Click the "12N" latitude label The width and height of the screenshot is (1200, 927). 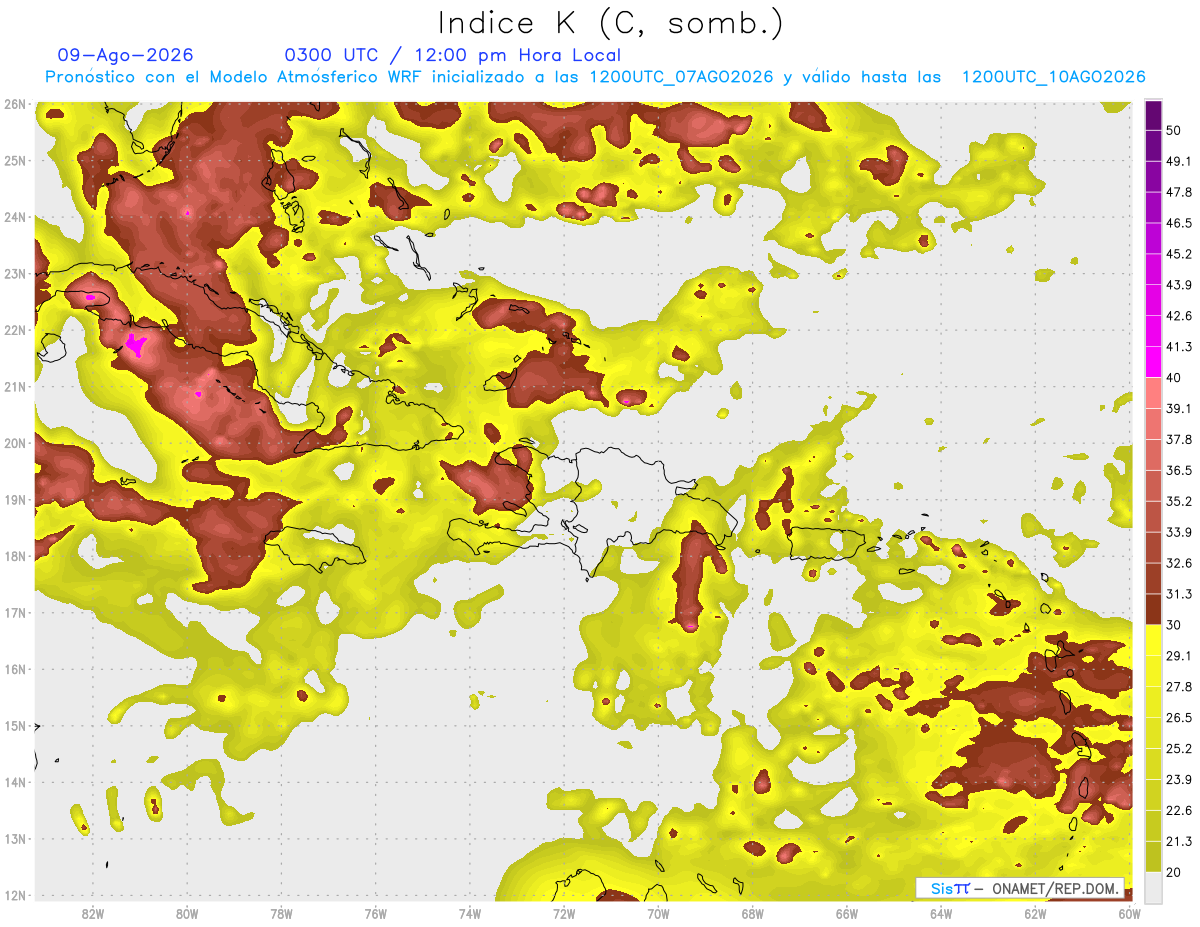click(x=15, y=895)
